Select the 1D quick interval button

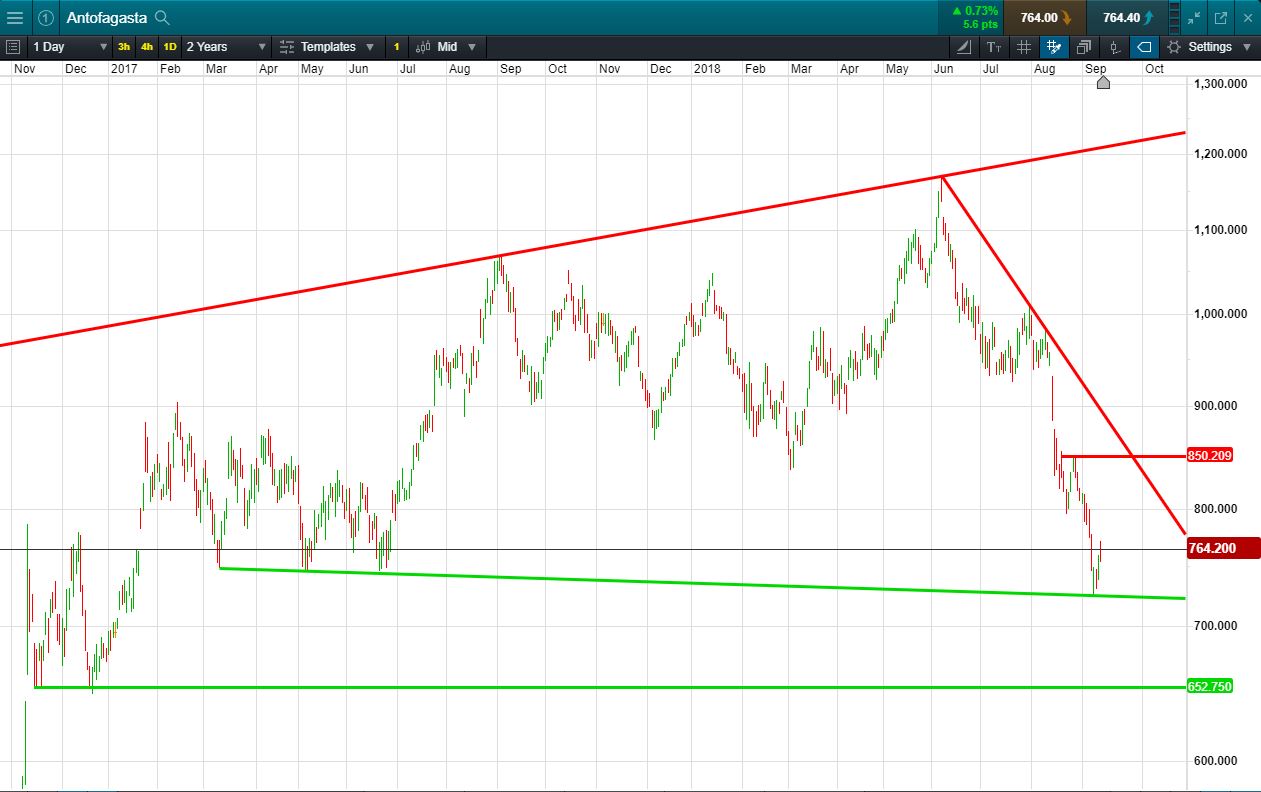pos(170,47)
